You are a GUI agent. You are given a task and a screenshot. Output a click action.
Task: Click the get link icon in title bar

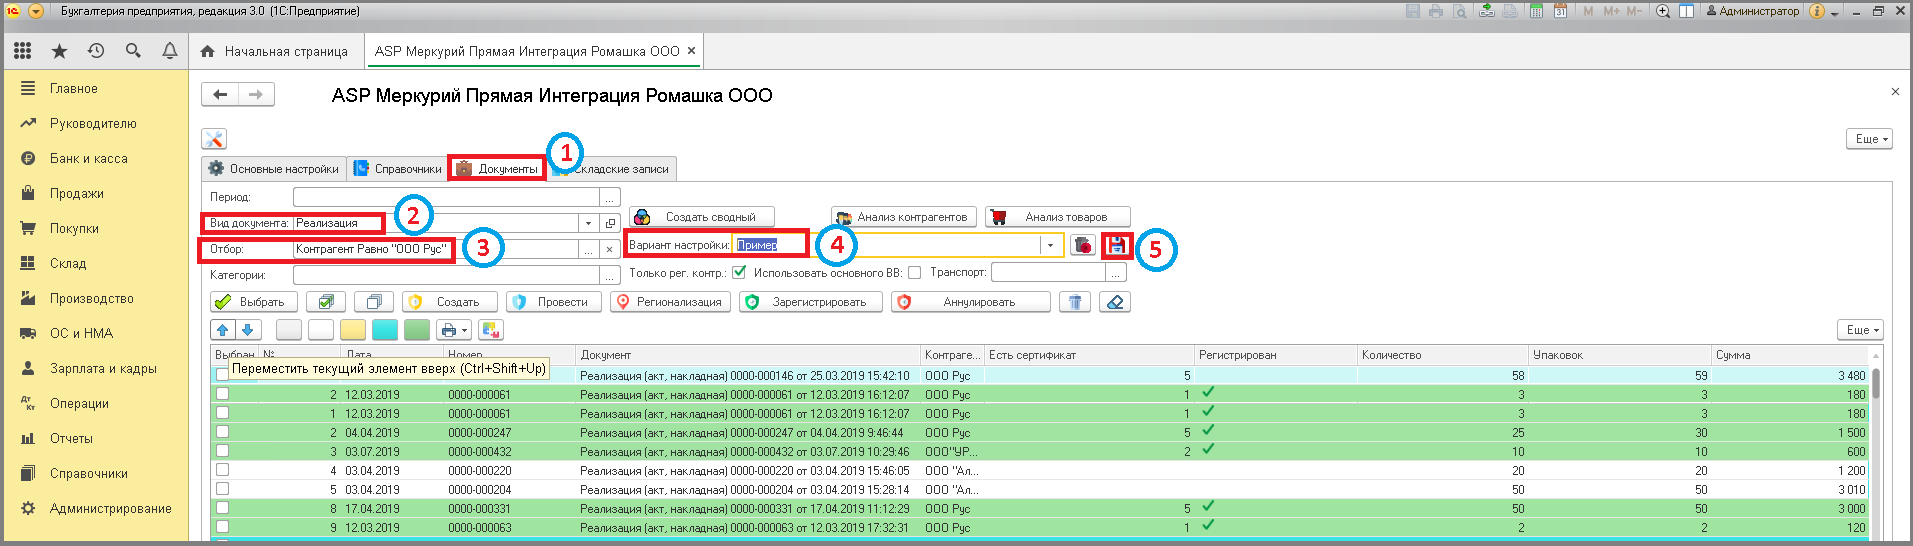click(x=1487, y=11)
